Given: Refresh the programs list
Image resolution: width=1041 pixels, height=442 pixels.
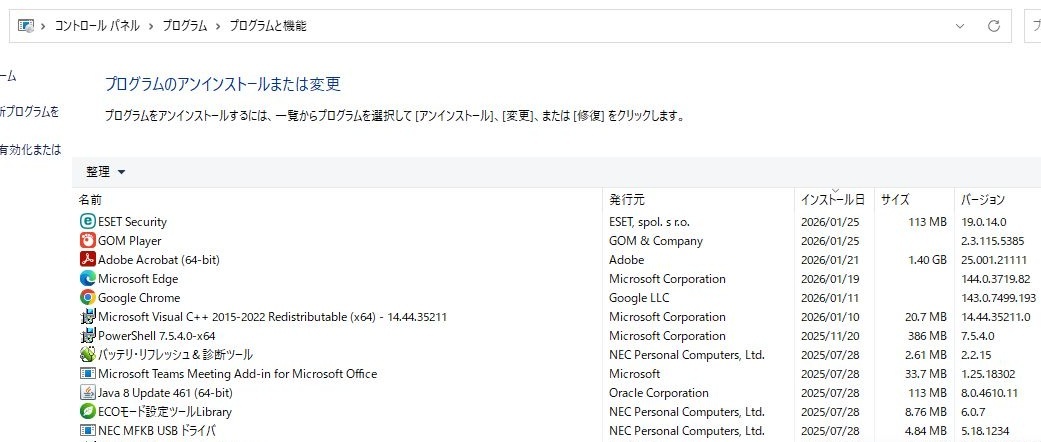Looking at the screenshot, I should pyautogui.click(x=993, y=26).
